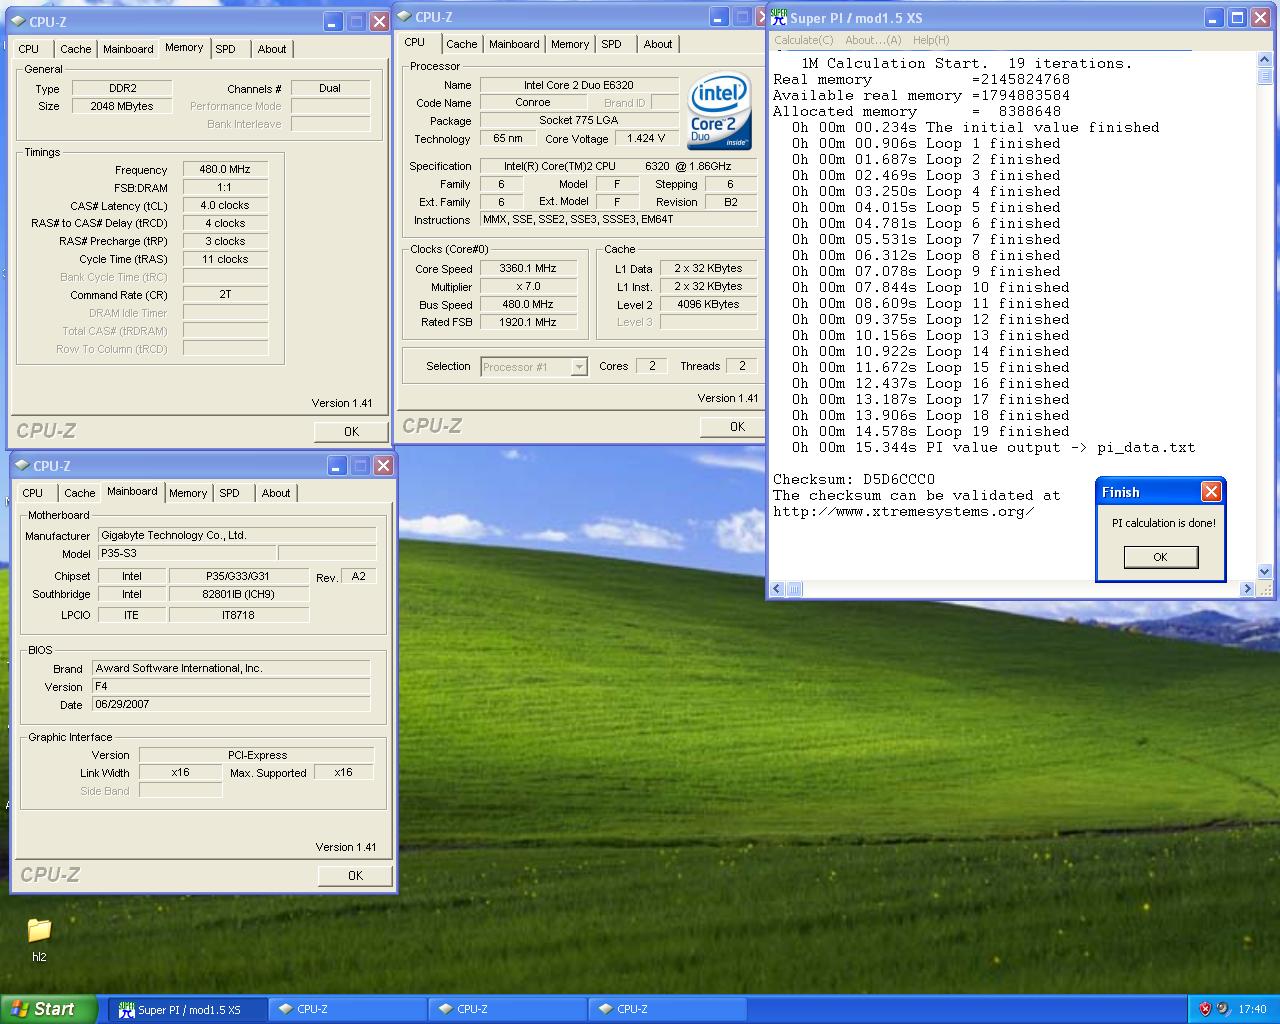
Task: Click the xtremesystems.org URL text
Action: 904,511
